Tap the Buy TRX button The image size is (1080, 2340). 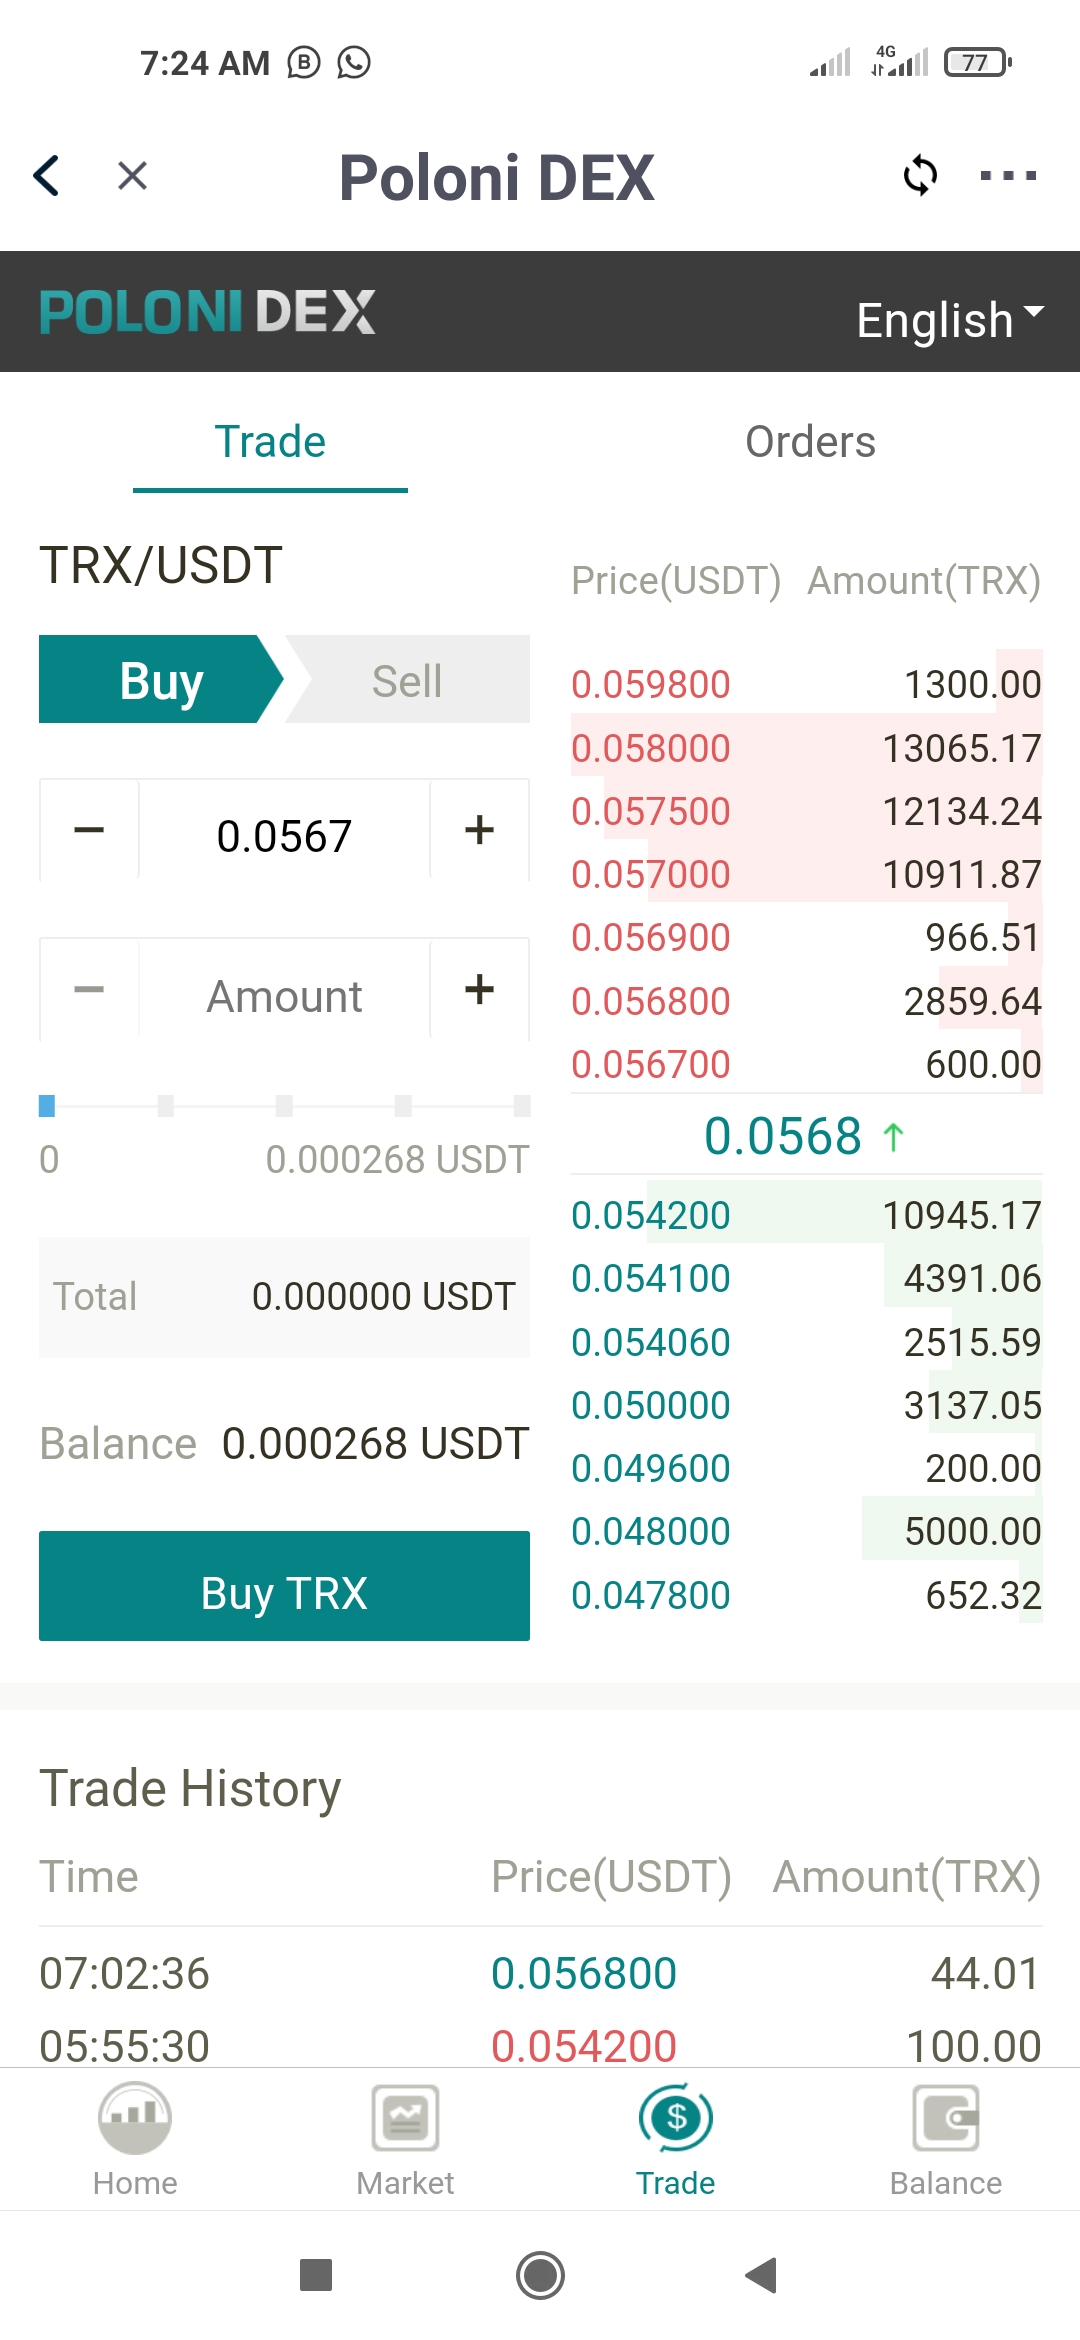[x=284, y=1586]
